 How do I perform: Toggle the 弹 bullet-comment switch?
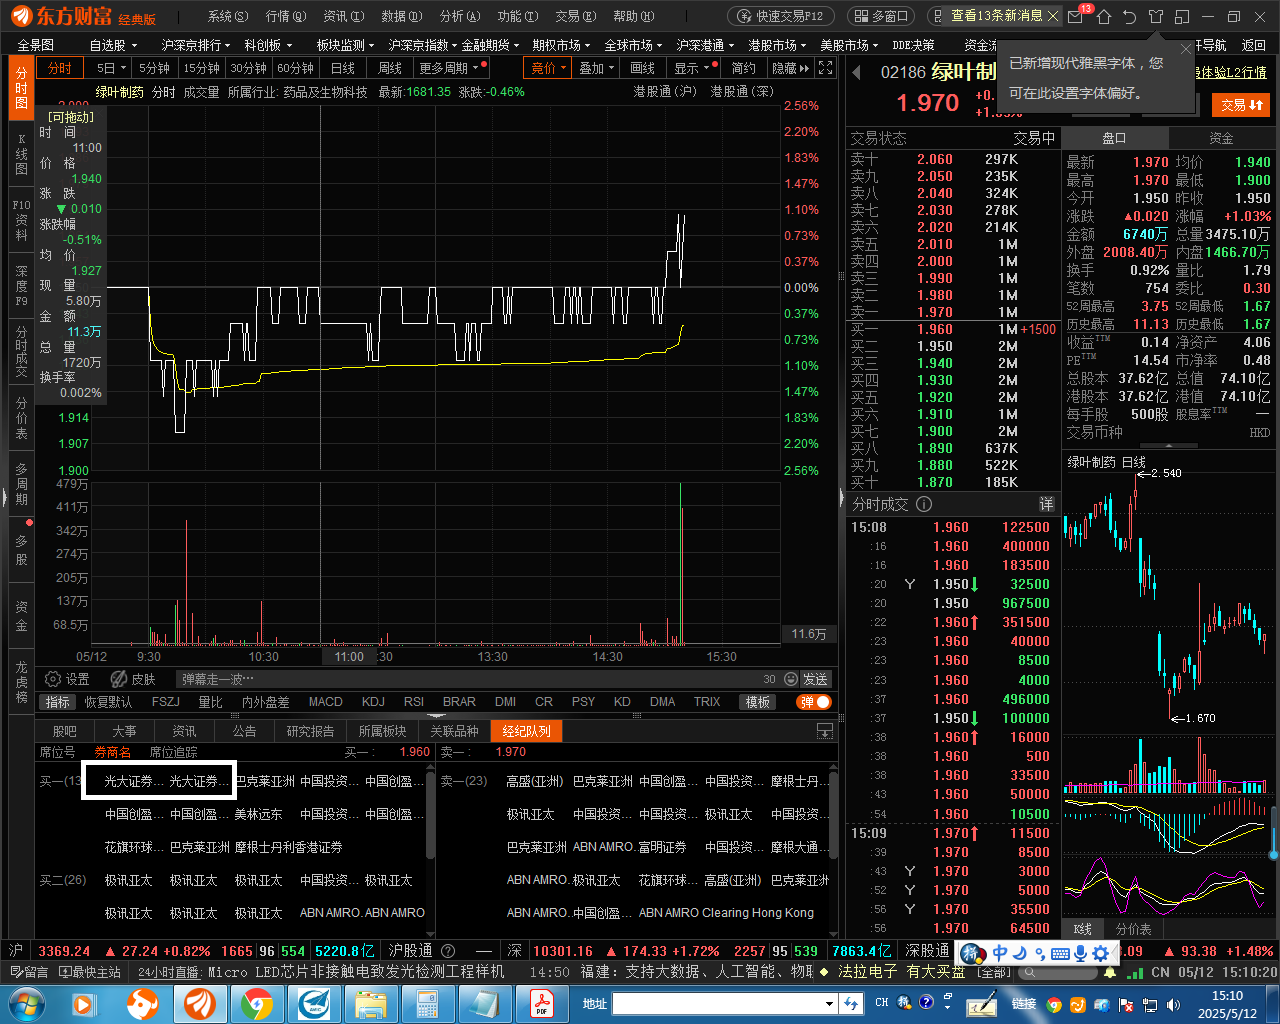(x=814, y=702)
